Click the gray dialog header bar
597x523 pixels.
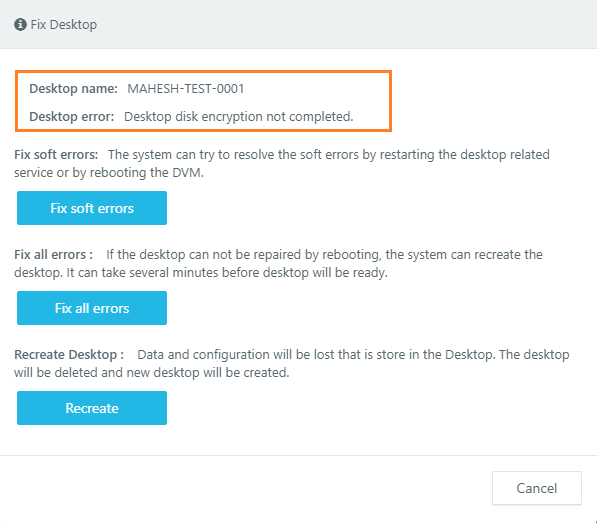tap(298, 24)
